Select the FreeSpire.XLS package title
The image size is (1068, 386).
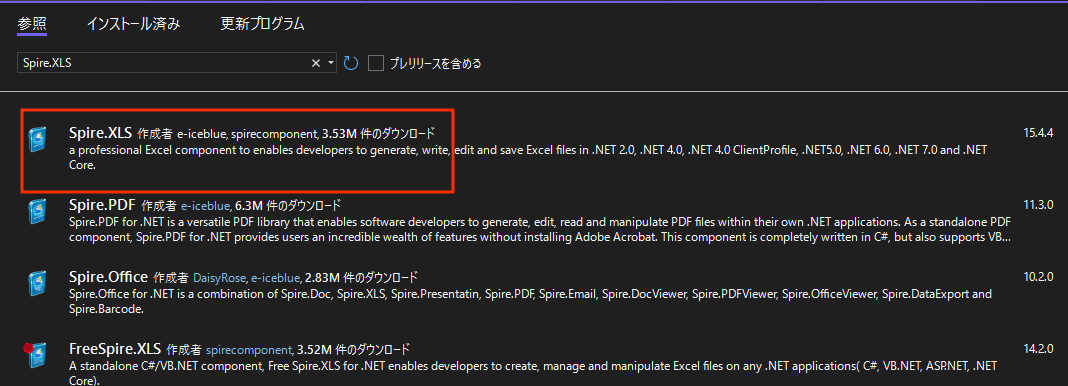115,349
